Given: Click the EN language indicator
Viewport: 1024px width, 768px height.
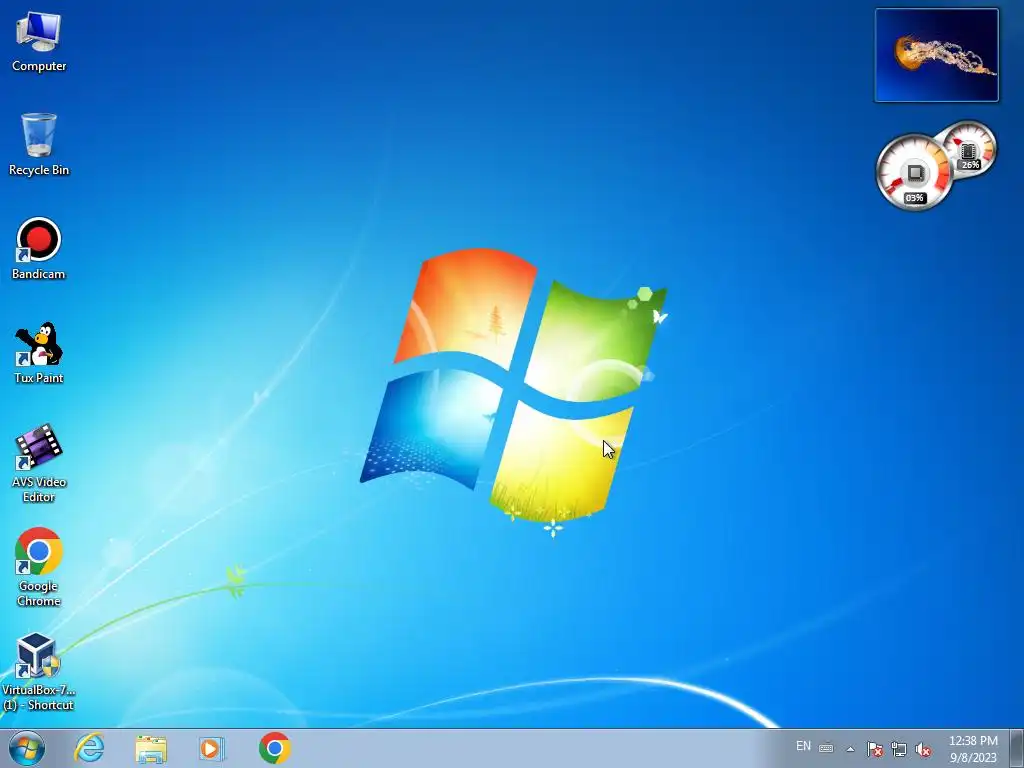Looking at the screenshot, I should point(803,746).
